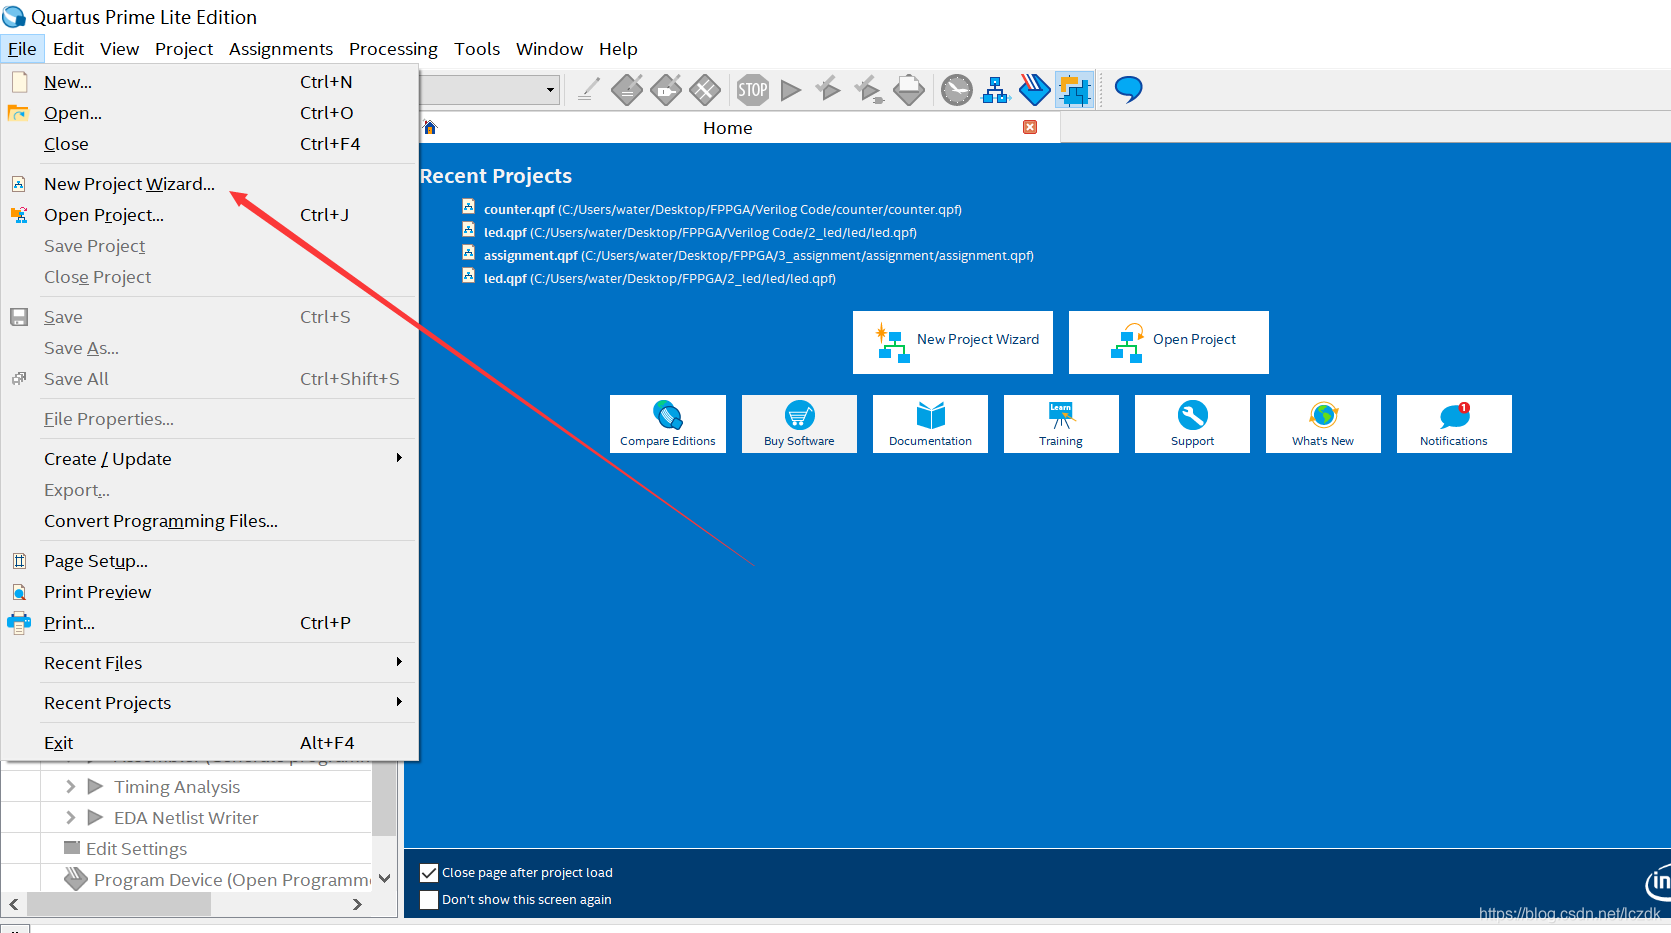Viewport: 1671px width, 933px height.
Task: Click the blue speech bubble icon
Action: pyautogui.click(x=1129, y=90)
